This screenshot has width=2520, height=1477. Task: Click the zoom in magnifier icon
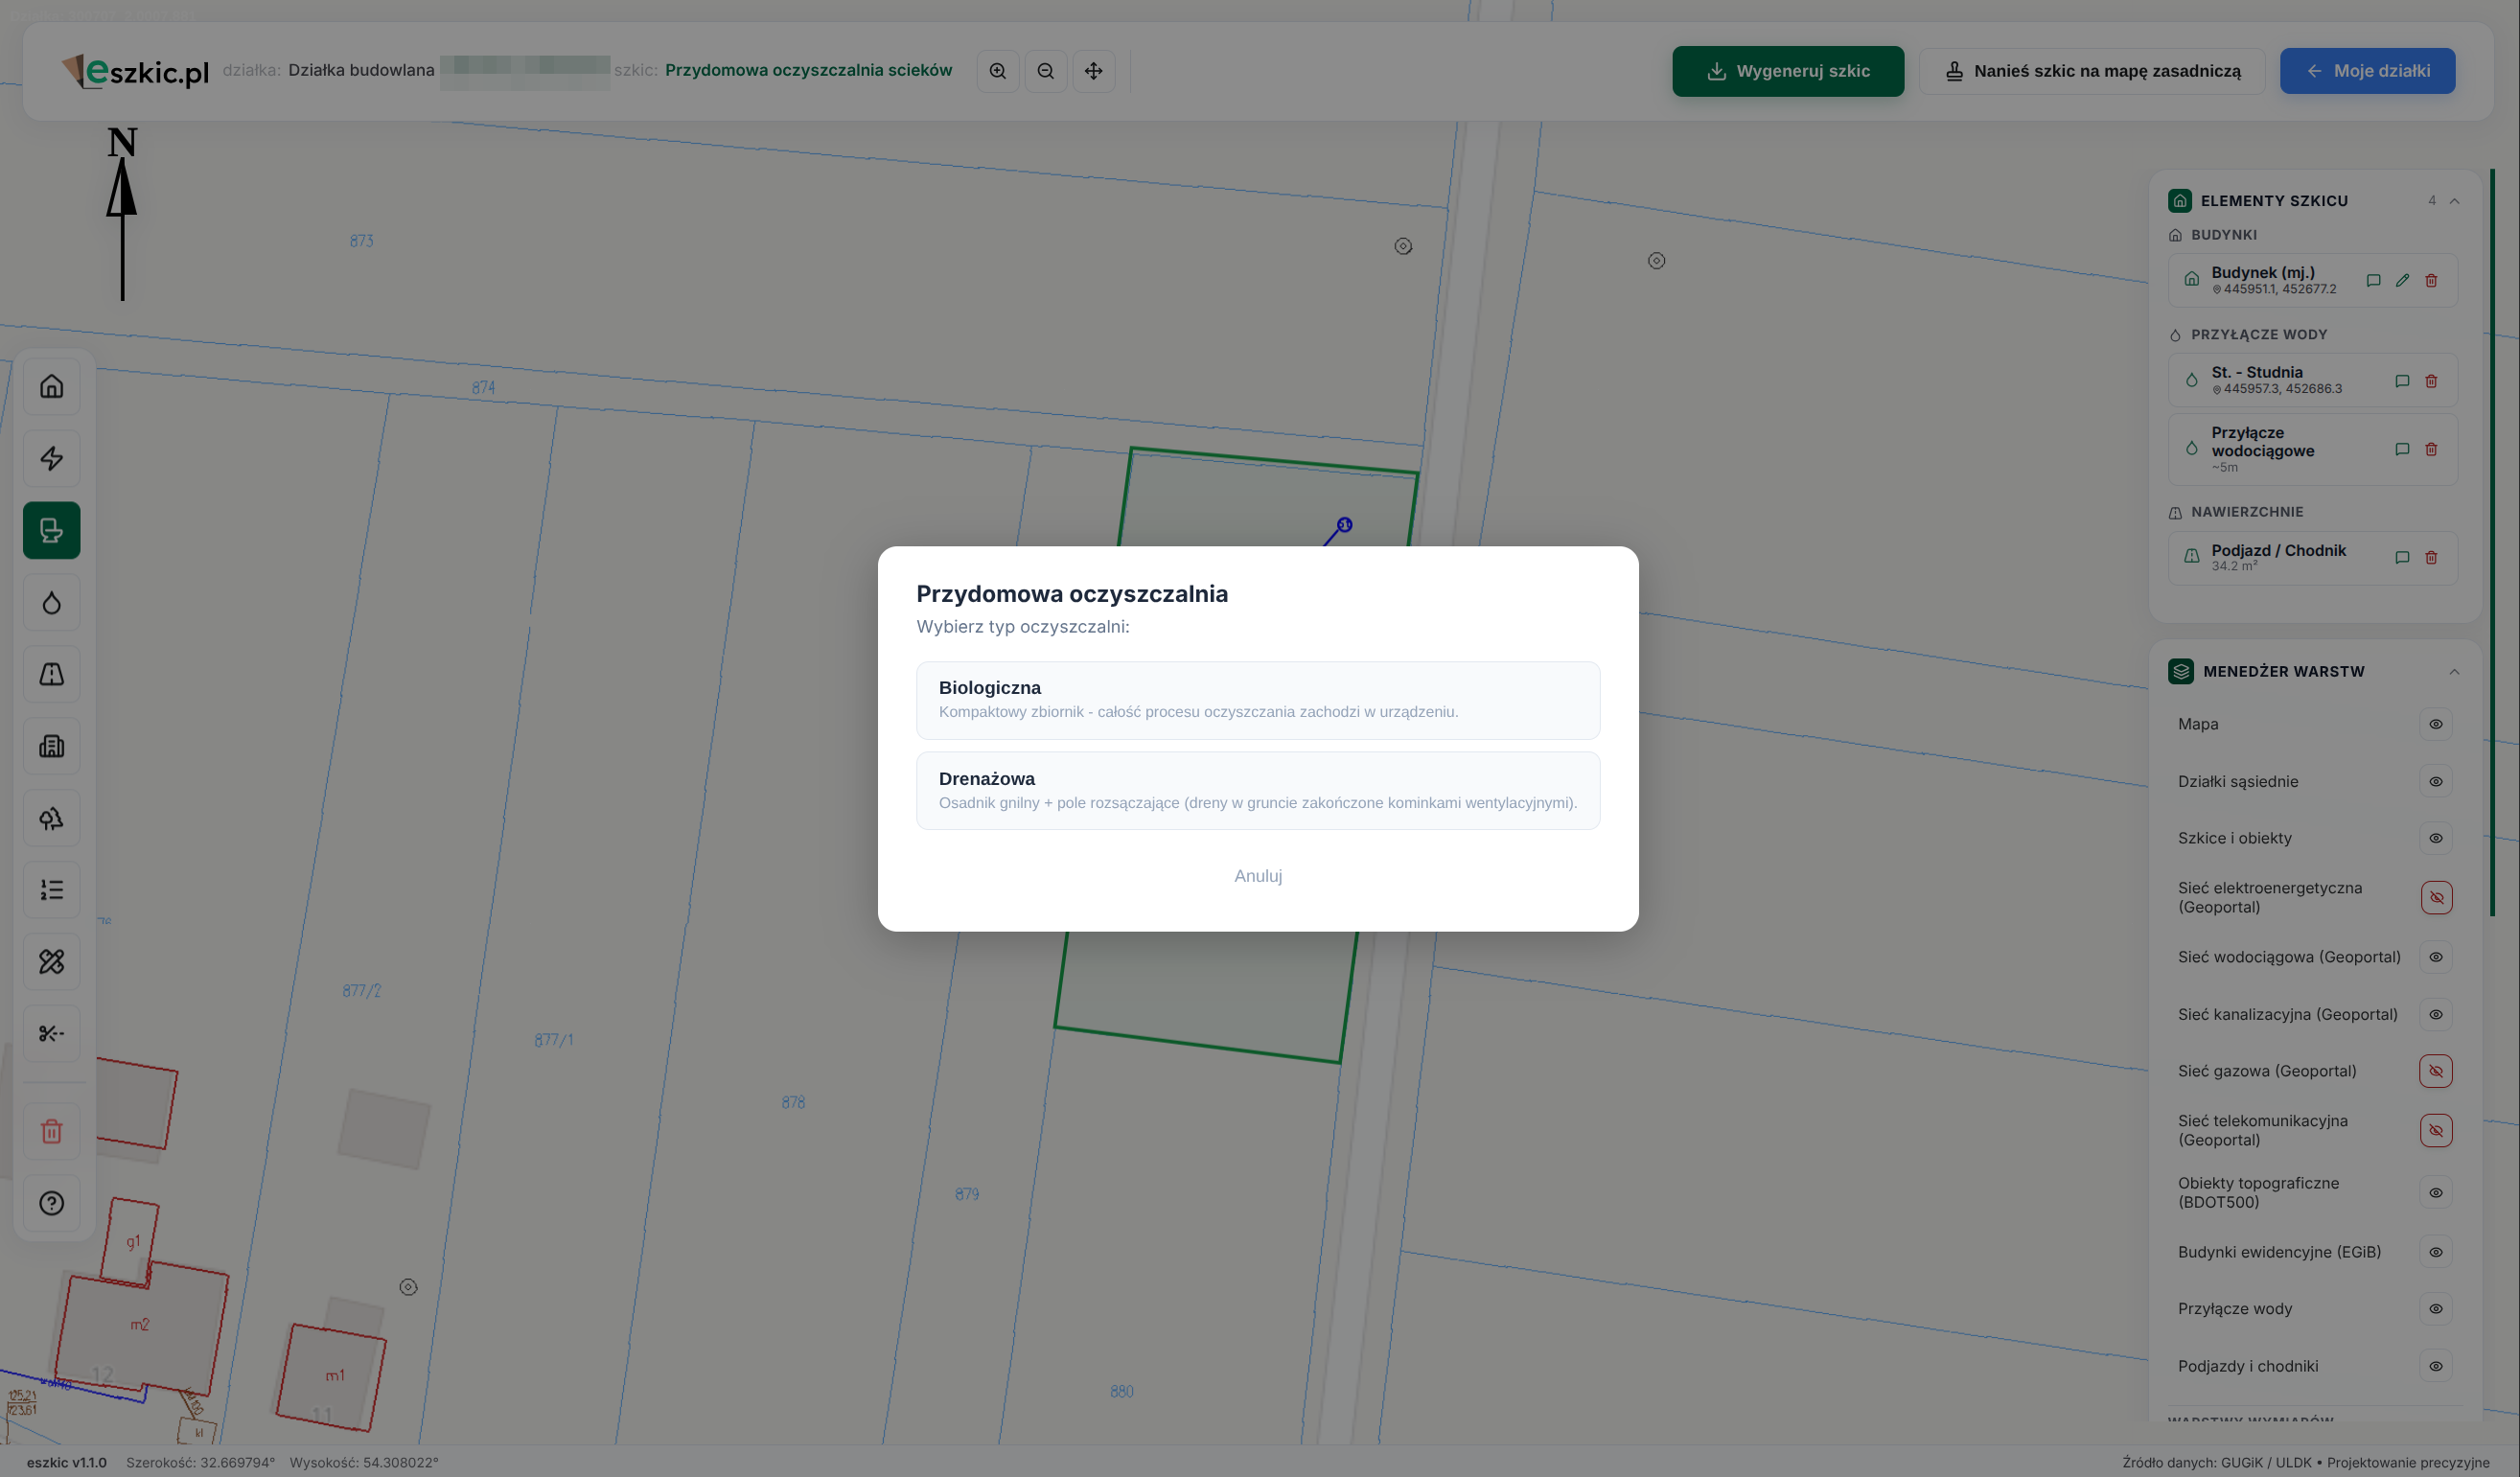click(x=998, y=71)
